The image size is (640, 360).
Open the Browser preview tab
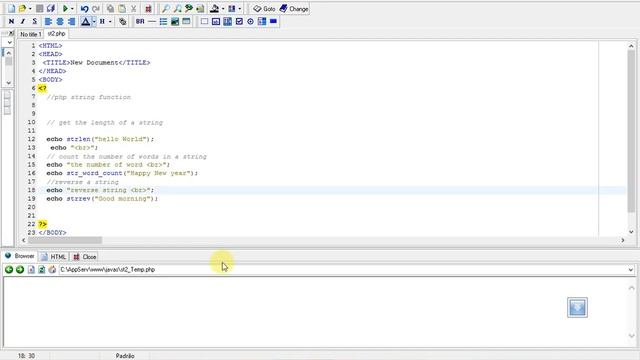pos(20,256)
